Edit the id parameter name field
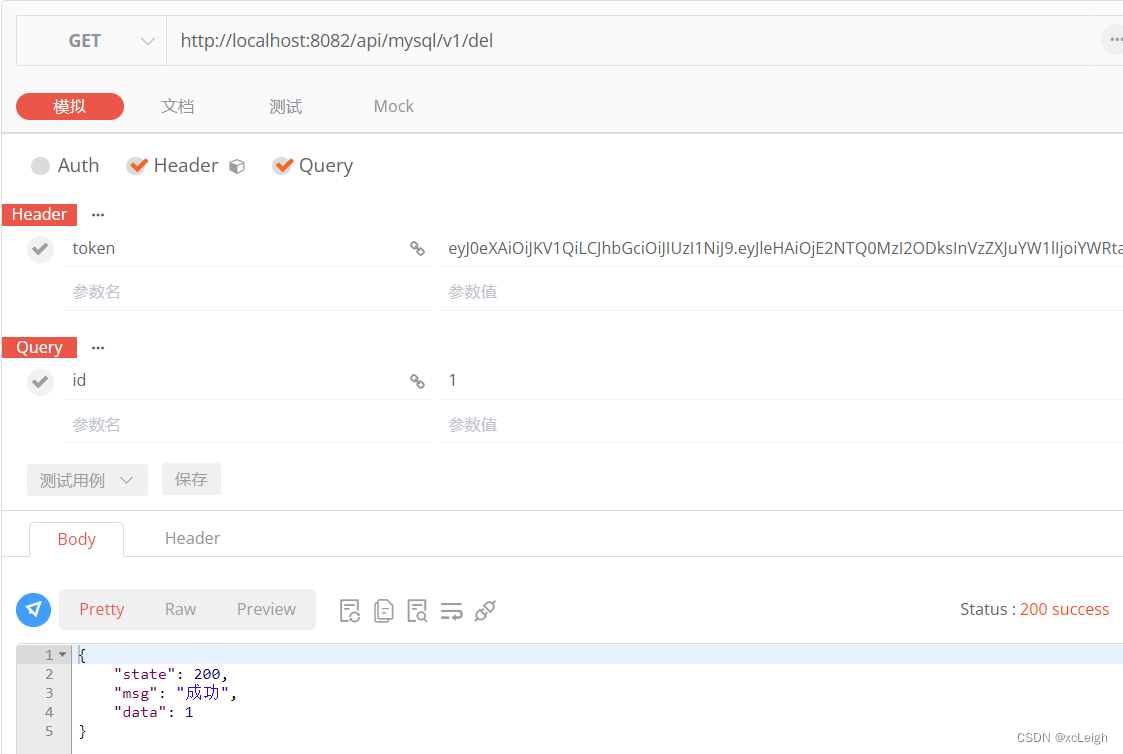1123x754 pixels. pos(236,381)
